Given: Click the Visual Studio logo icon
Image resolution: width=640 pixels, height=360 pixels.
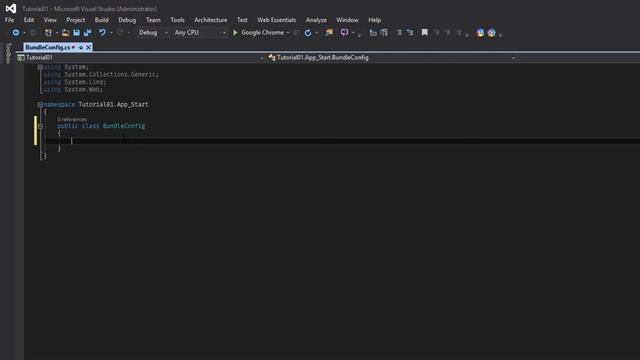Looking at the screenshot, I should click(x=11, y=9).
